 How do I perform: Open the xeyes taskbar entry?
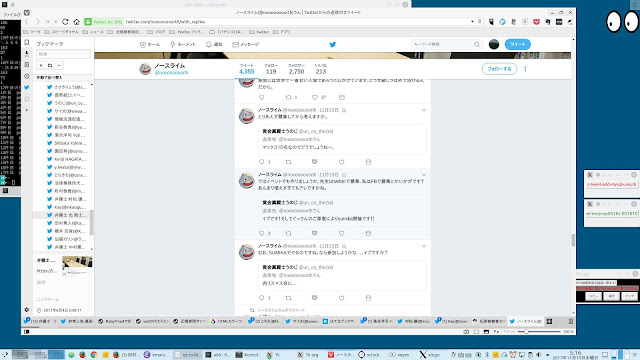pos(399,355)
